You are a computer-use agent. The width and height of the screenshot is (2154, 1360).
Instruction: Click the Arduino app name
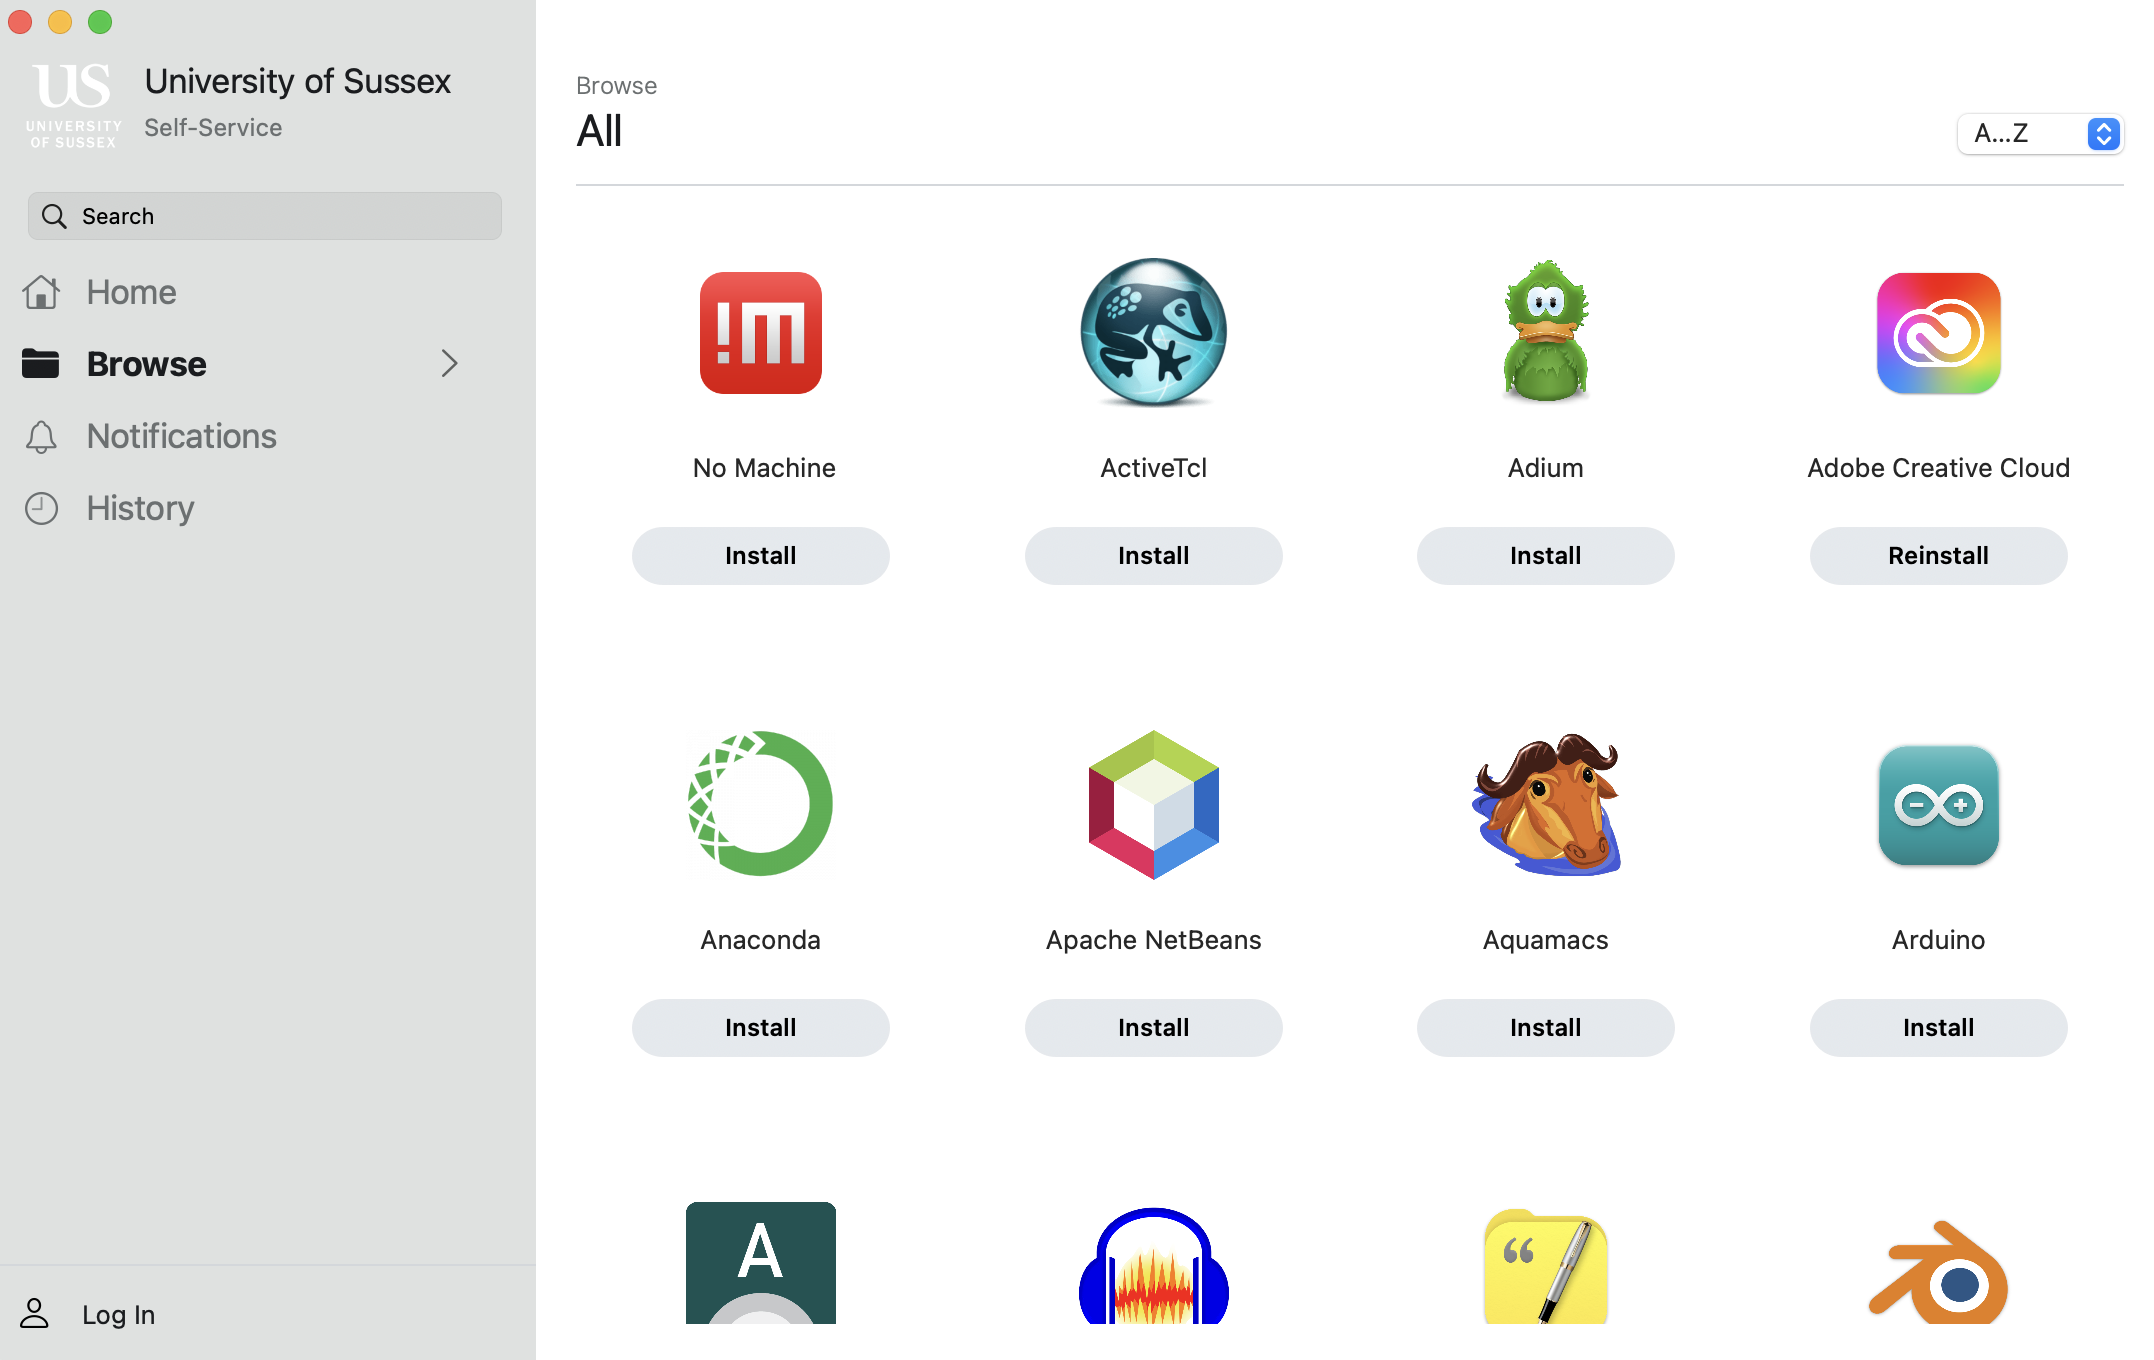click(1938, 940)
